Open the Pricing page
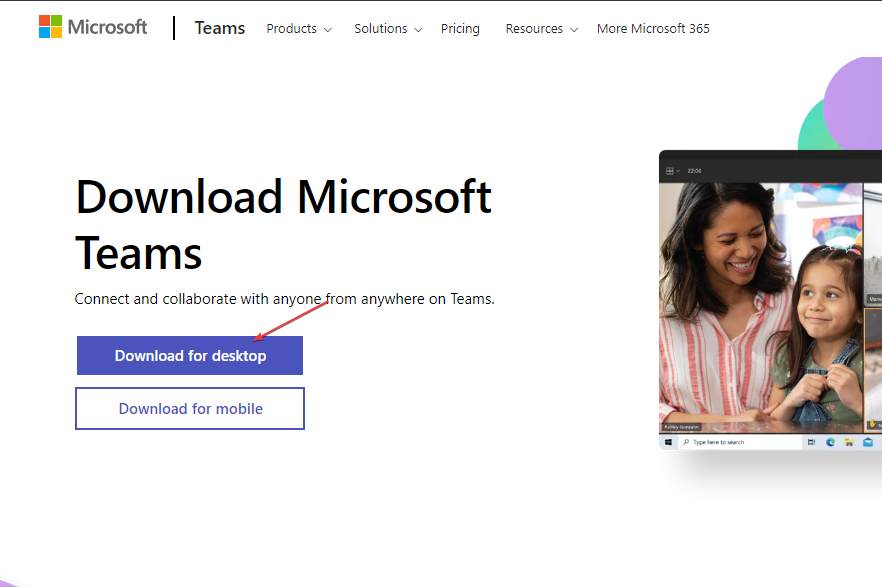This screenshot has height=587, width=882. tap(460, 29)
